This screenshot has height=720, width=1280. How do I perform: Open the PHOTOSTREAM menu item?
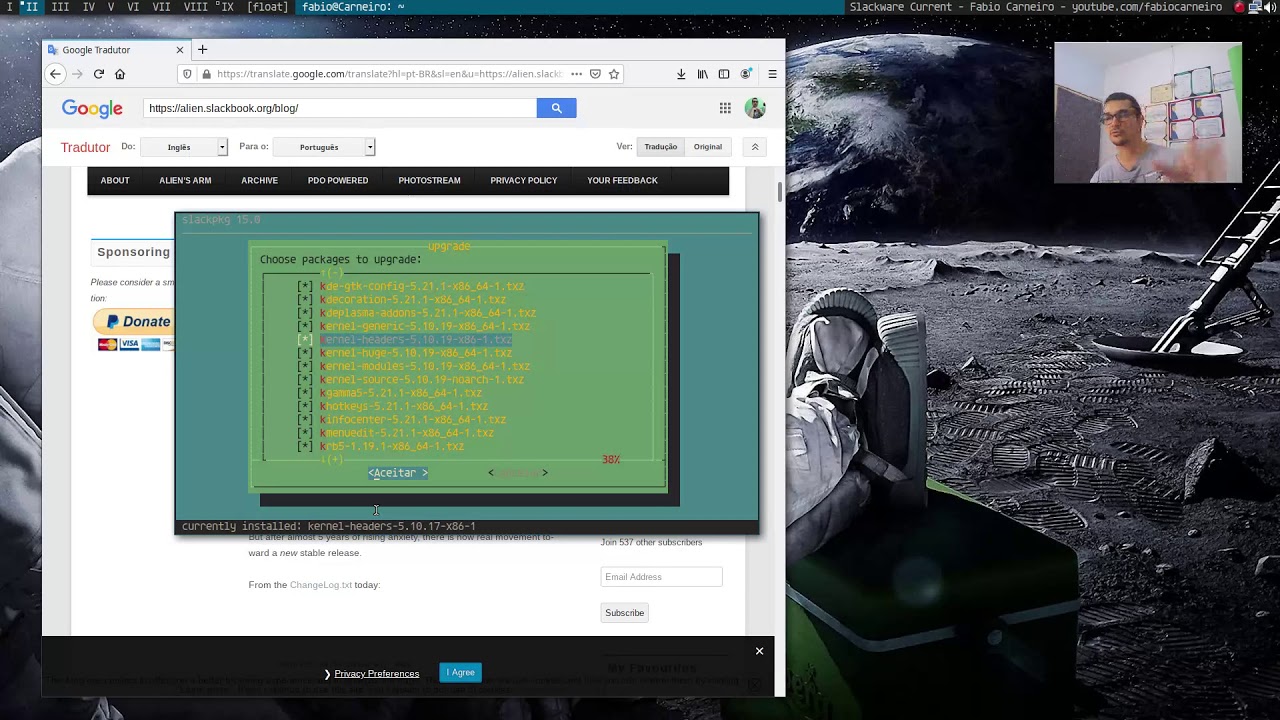[429, 181]
